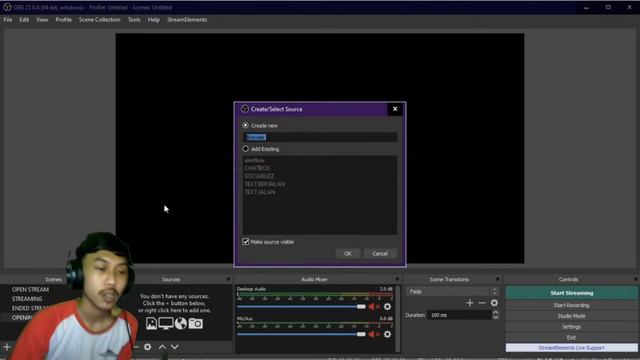Select TEXT BERJALAN in existing sources list

(x=264, y=184)
